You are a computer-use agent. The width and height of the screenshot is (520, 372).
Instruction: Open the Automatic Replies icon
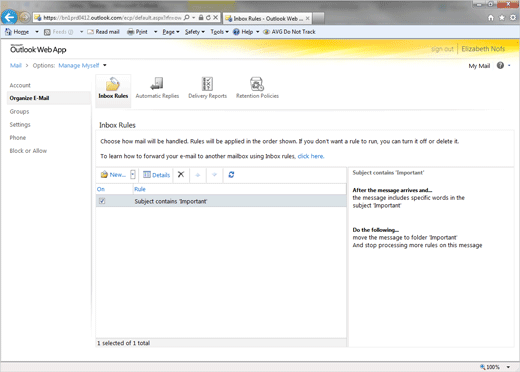(157, 88)
